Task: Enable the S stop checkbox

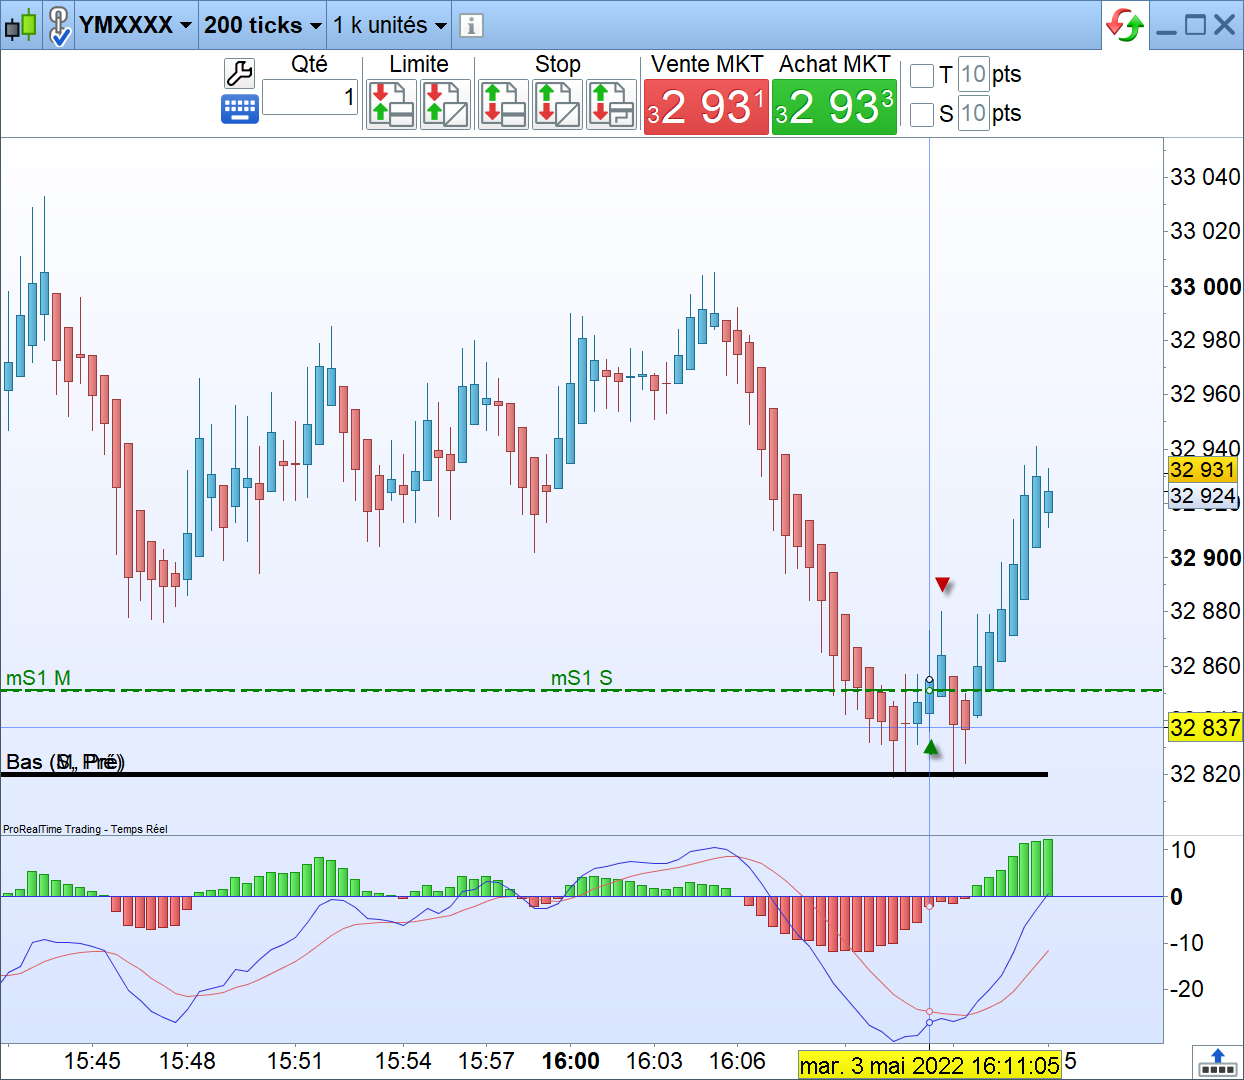Action: tap(922, 114)
